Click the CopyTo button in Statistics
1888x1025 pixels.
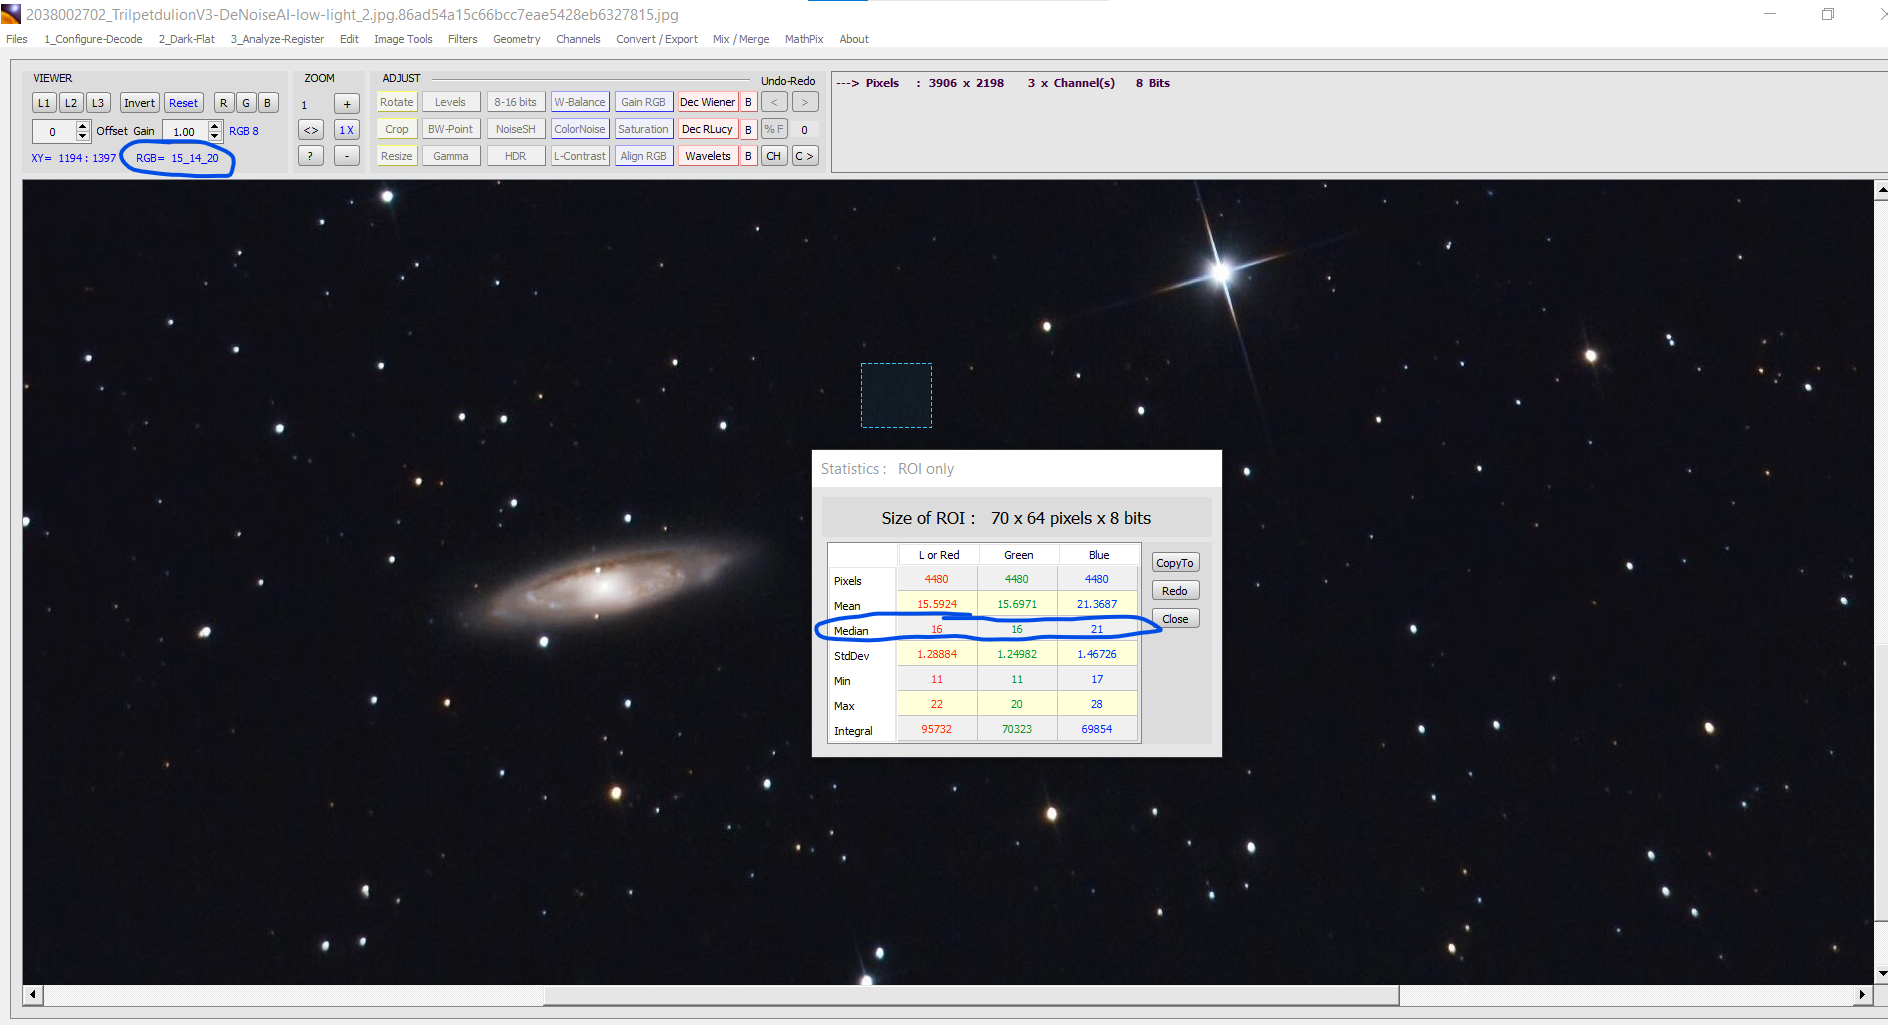click(1175, 563)
